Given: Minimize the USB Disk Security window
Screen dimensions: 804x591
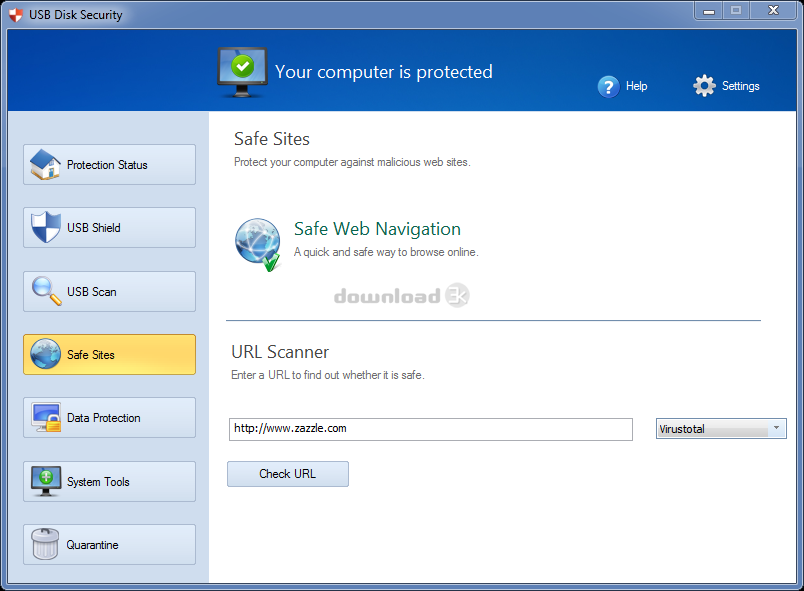Looking at the screenshot, I should click(709, 11).
